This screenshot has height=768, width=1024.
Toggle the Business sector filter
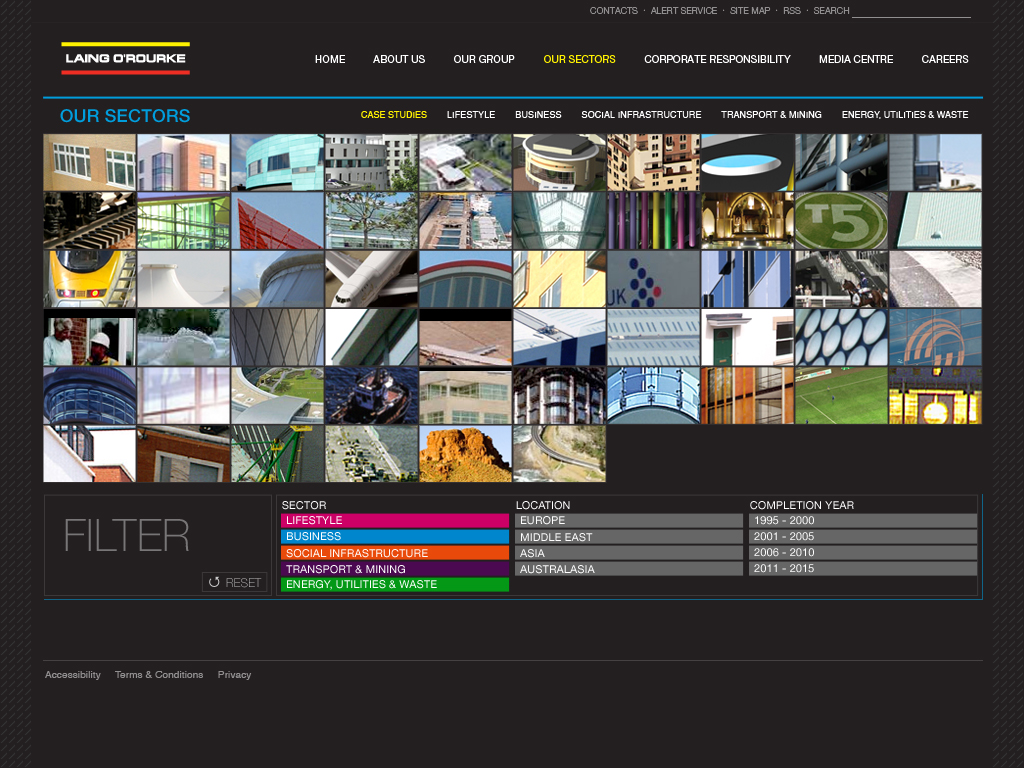pos(395,537)
